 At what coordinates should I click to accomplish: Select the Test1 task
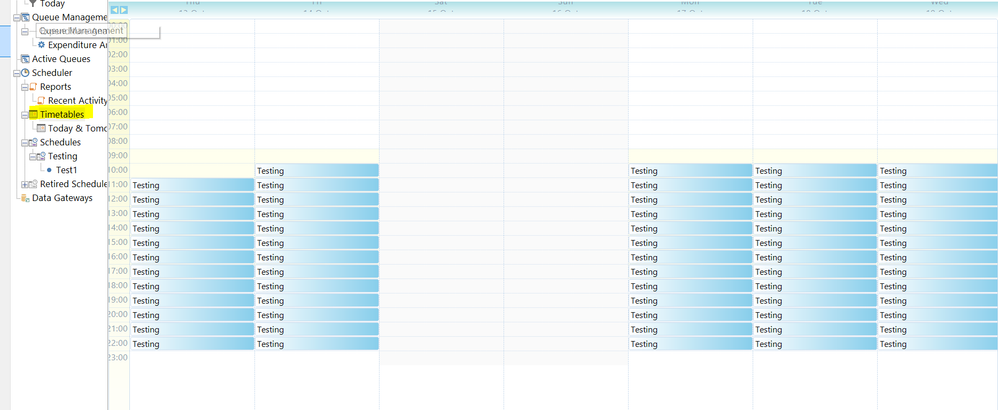coord(66,170)
